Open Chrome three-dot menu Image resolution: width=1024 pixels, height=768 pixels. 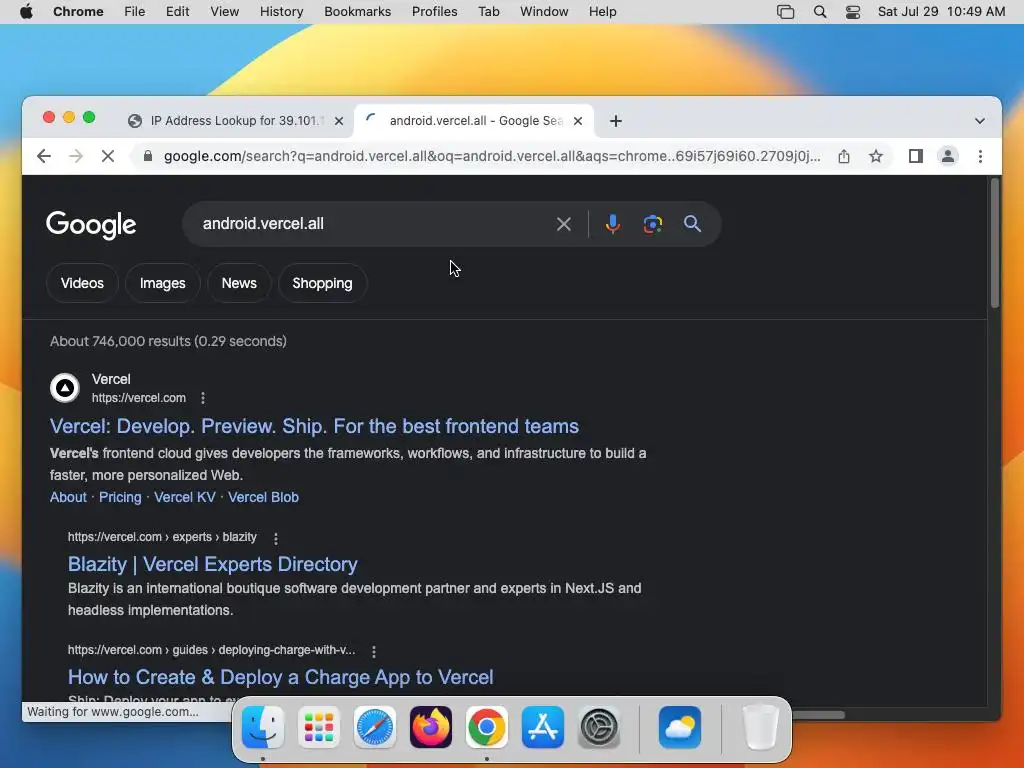(x=980, y=156)
